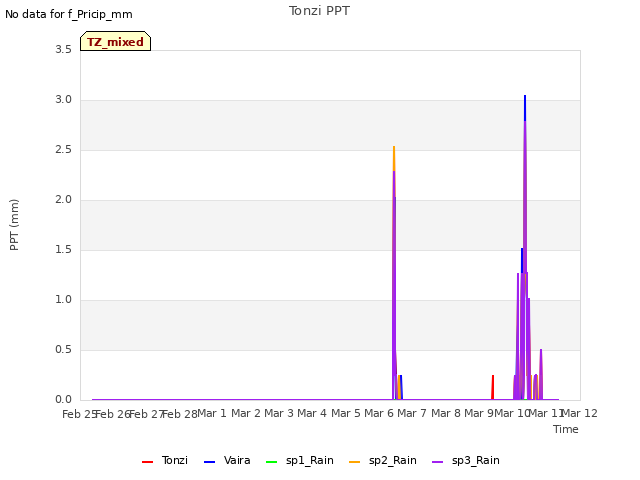Click the 2.5 y-axis tick label
This screenshot has width=640, height=480.
tap(63, 149)
